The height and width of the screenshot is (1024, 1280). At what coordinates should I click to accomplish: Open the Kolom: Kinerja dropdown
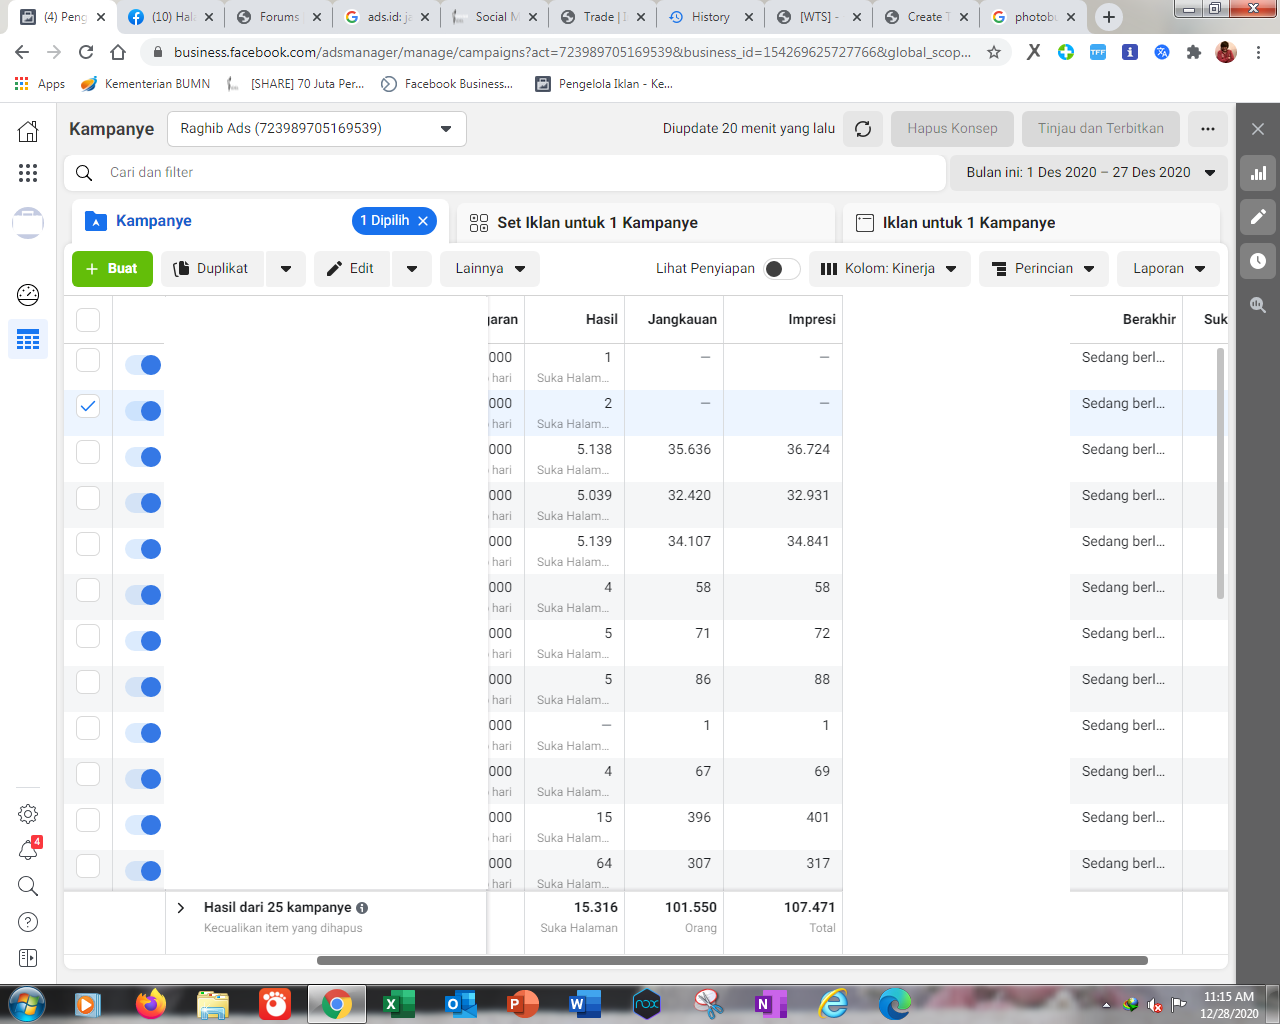coord(889,269)
